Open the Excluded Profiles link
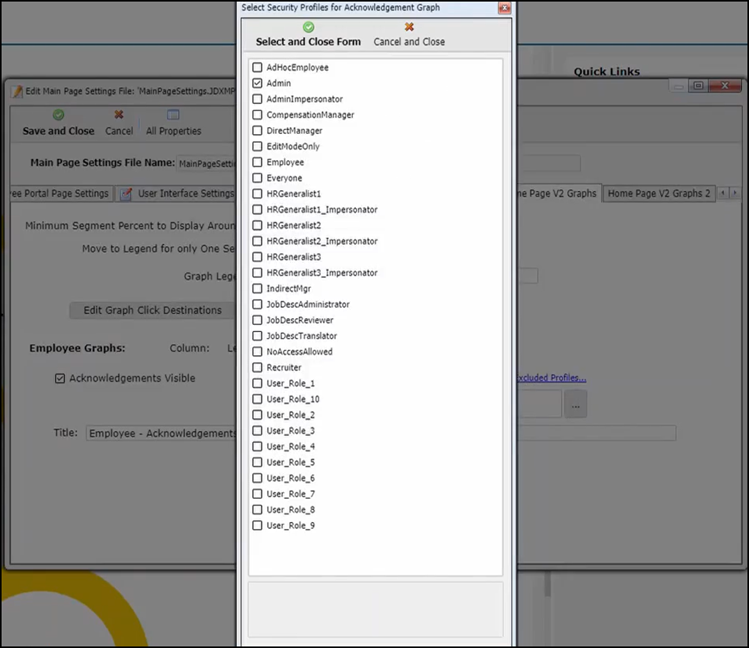The image size is (749, 648). pos(551,378)
